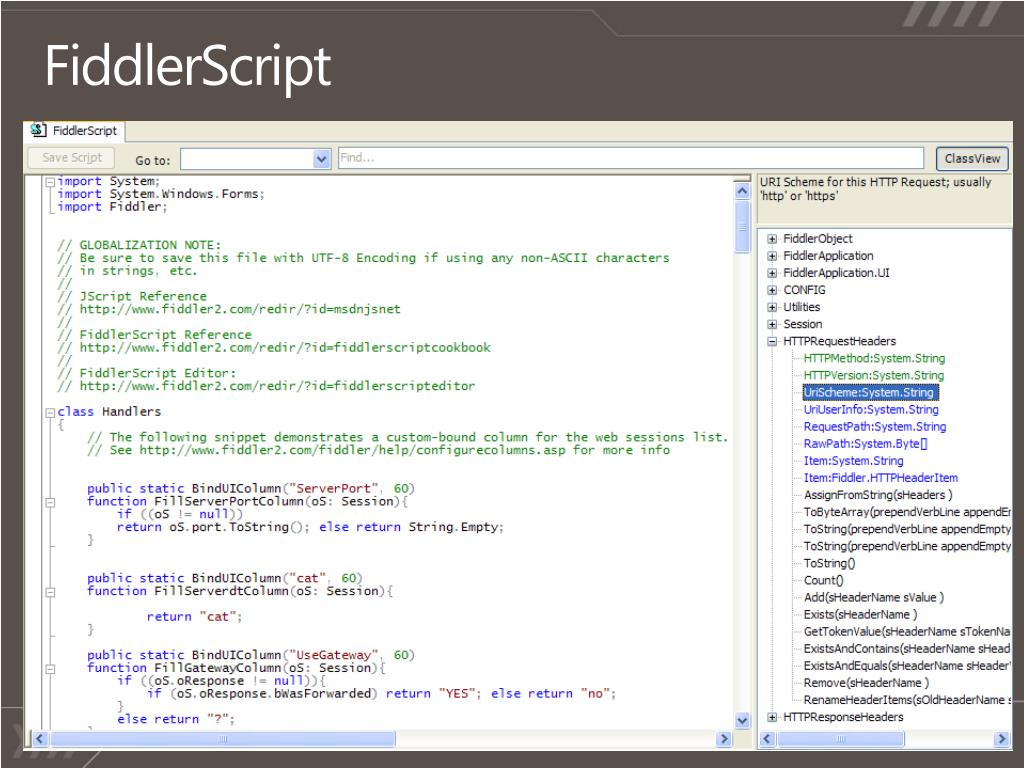Collapse the FillGatewayColumn function
Image resolution: width=1024 pixels, height=768 pixels.
click(50, 669)
